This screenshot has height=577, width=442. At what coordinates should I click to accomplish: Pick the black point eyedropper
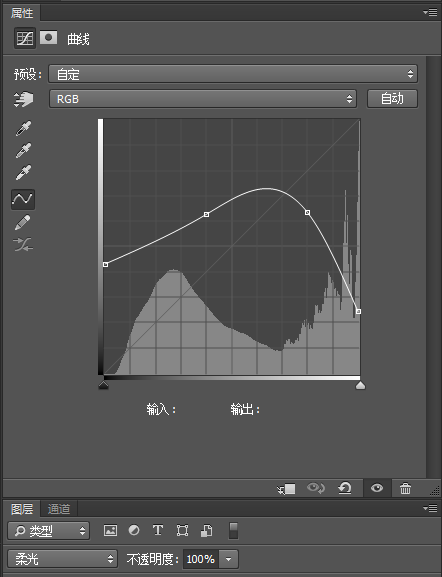tap(24, 128)
